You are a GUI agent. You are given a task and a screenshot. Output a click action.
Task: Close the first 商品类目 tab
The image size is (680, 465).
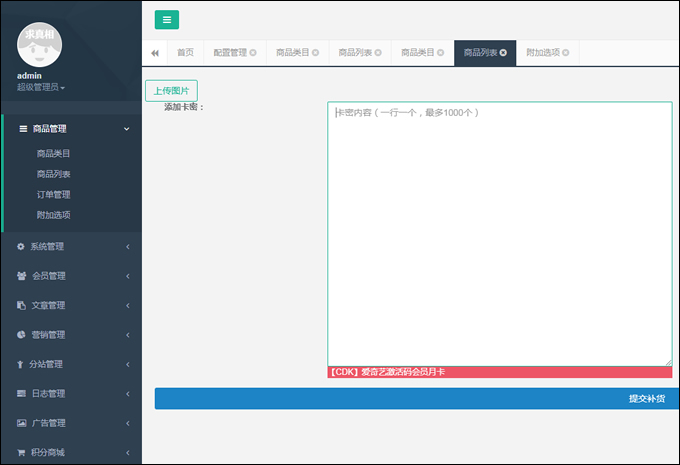pyautogui.click(x=315, y=52)
